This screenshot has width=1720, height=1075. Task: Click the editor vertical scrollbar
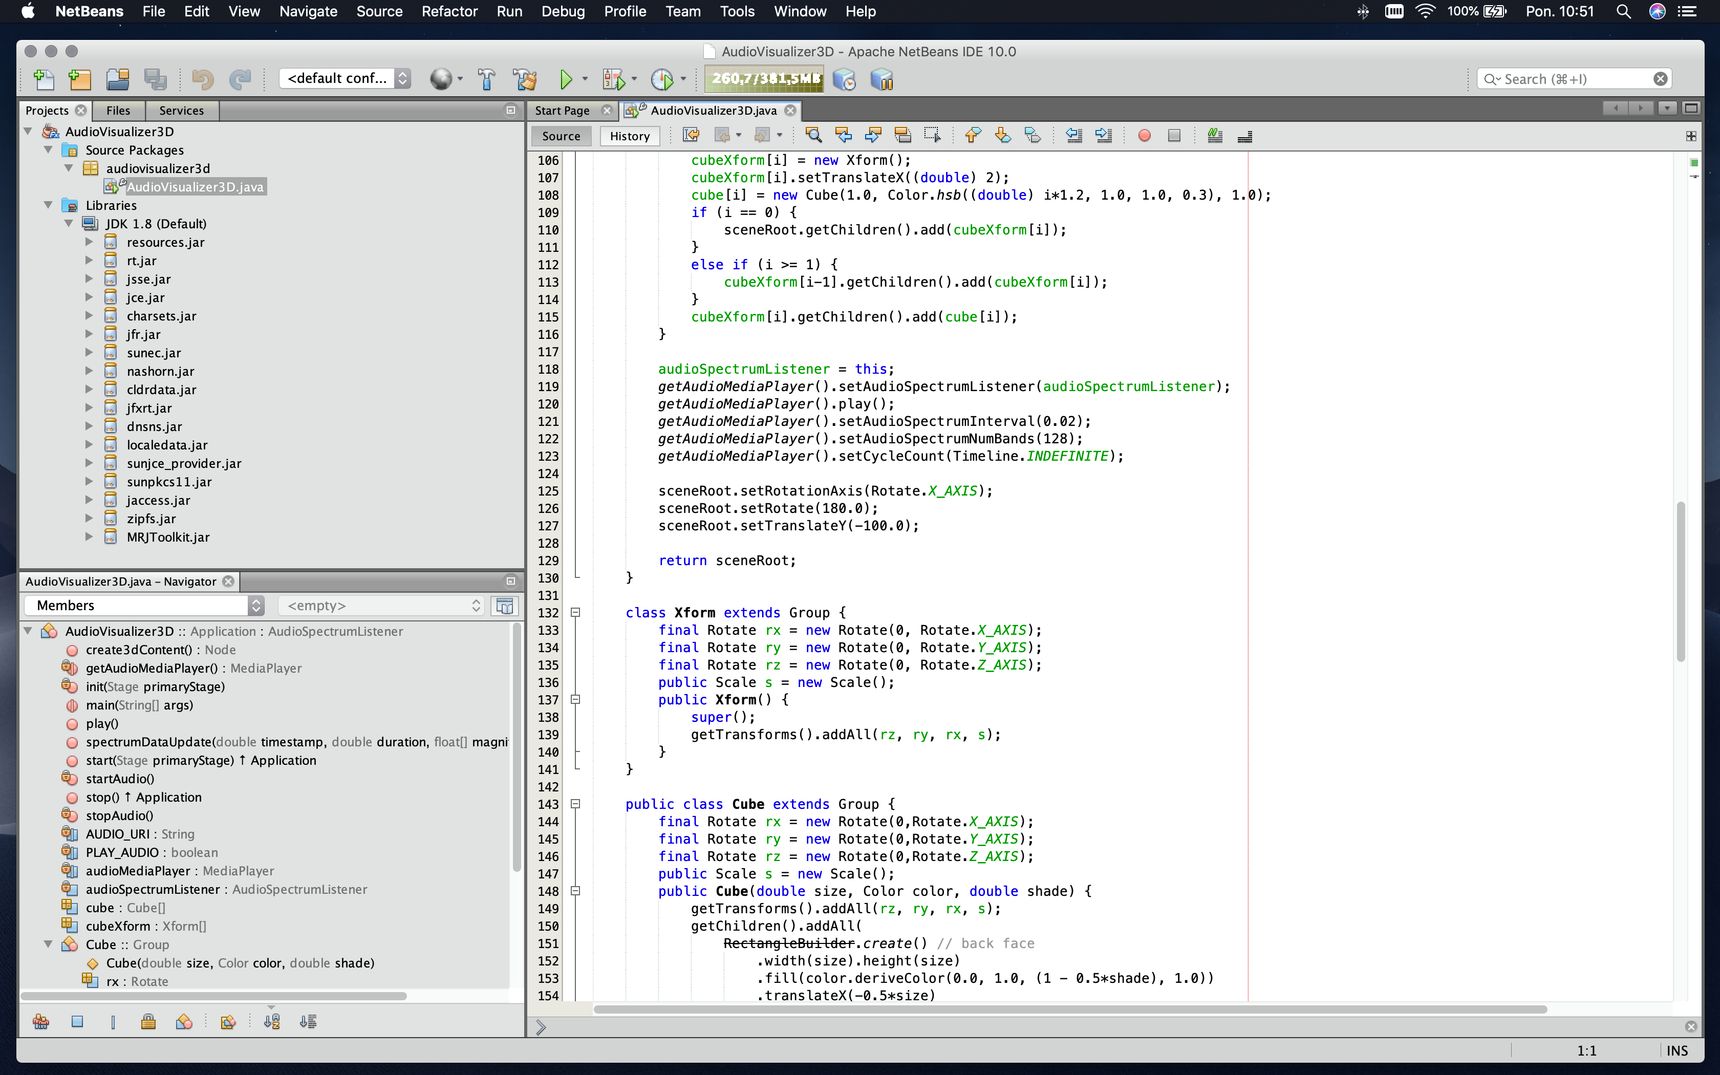(x=1680, y=580)
